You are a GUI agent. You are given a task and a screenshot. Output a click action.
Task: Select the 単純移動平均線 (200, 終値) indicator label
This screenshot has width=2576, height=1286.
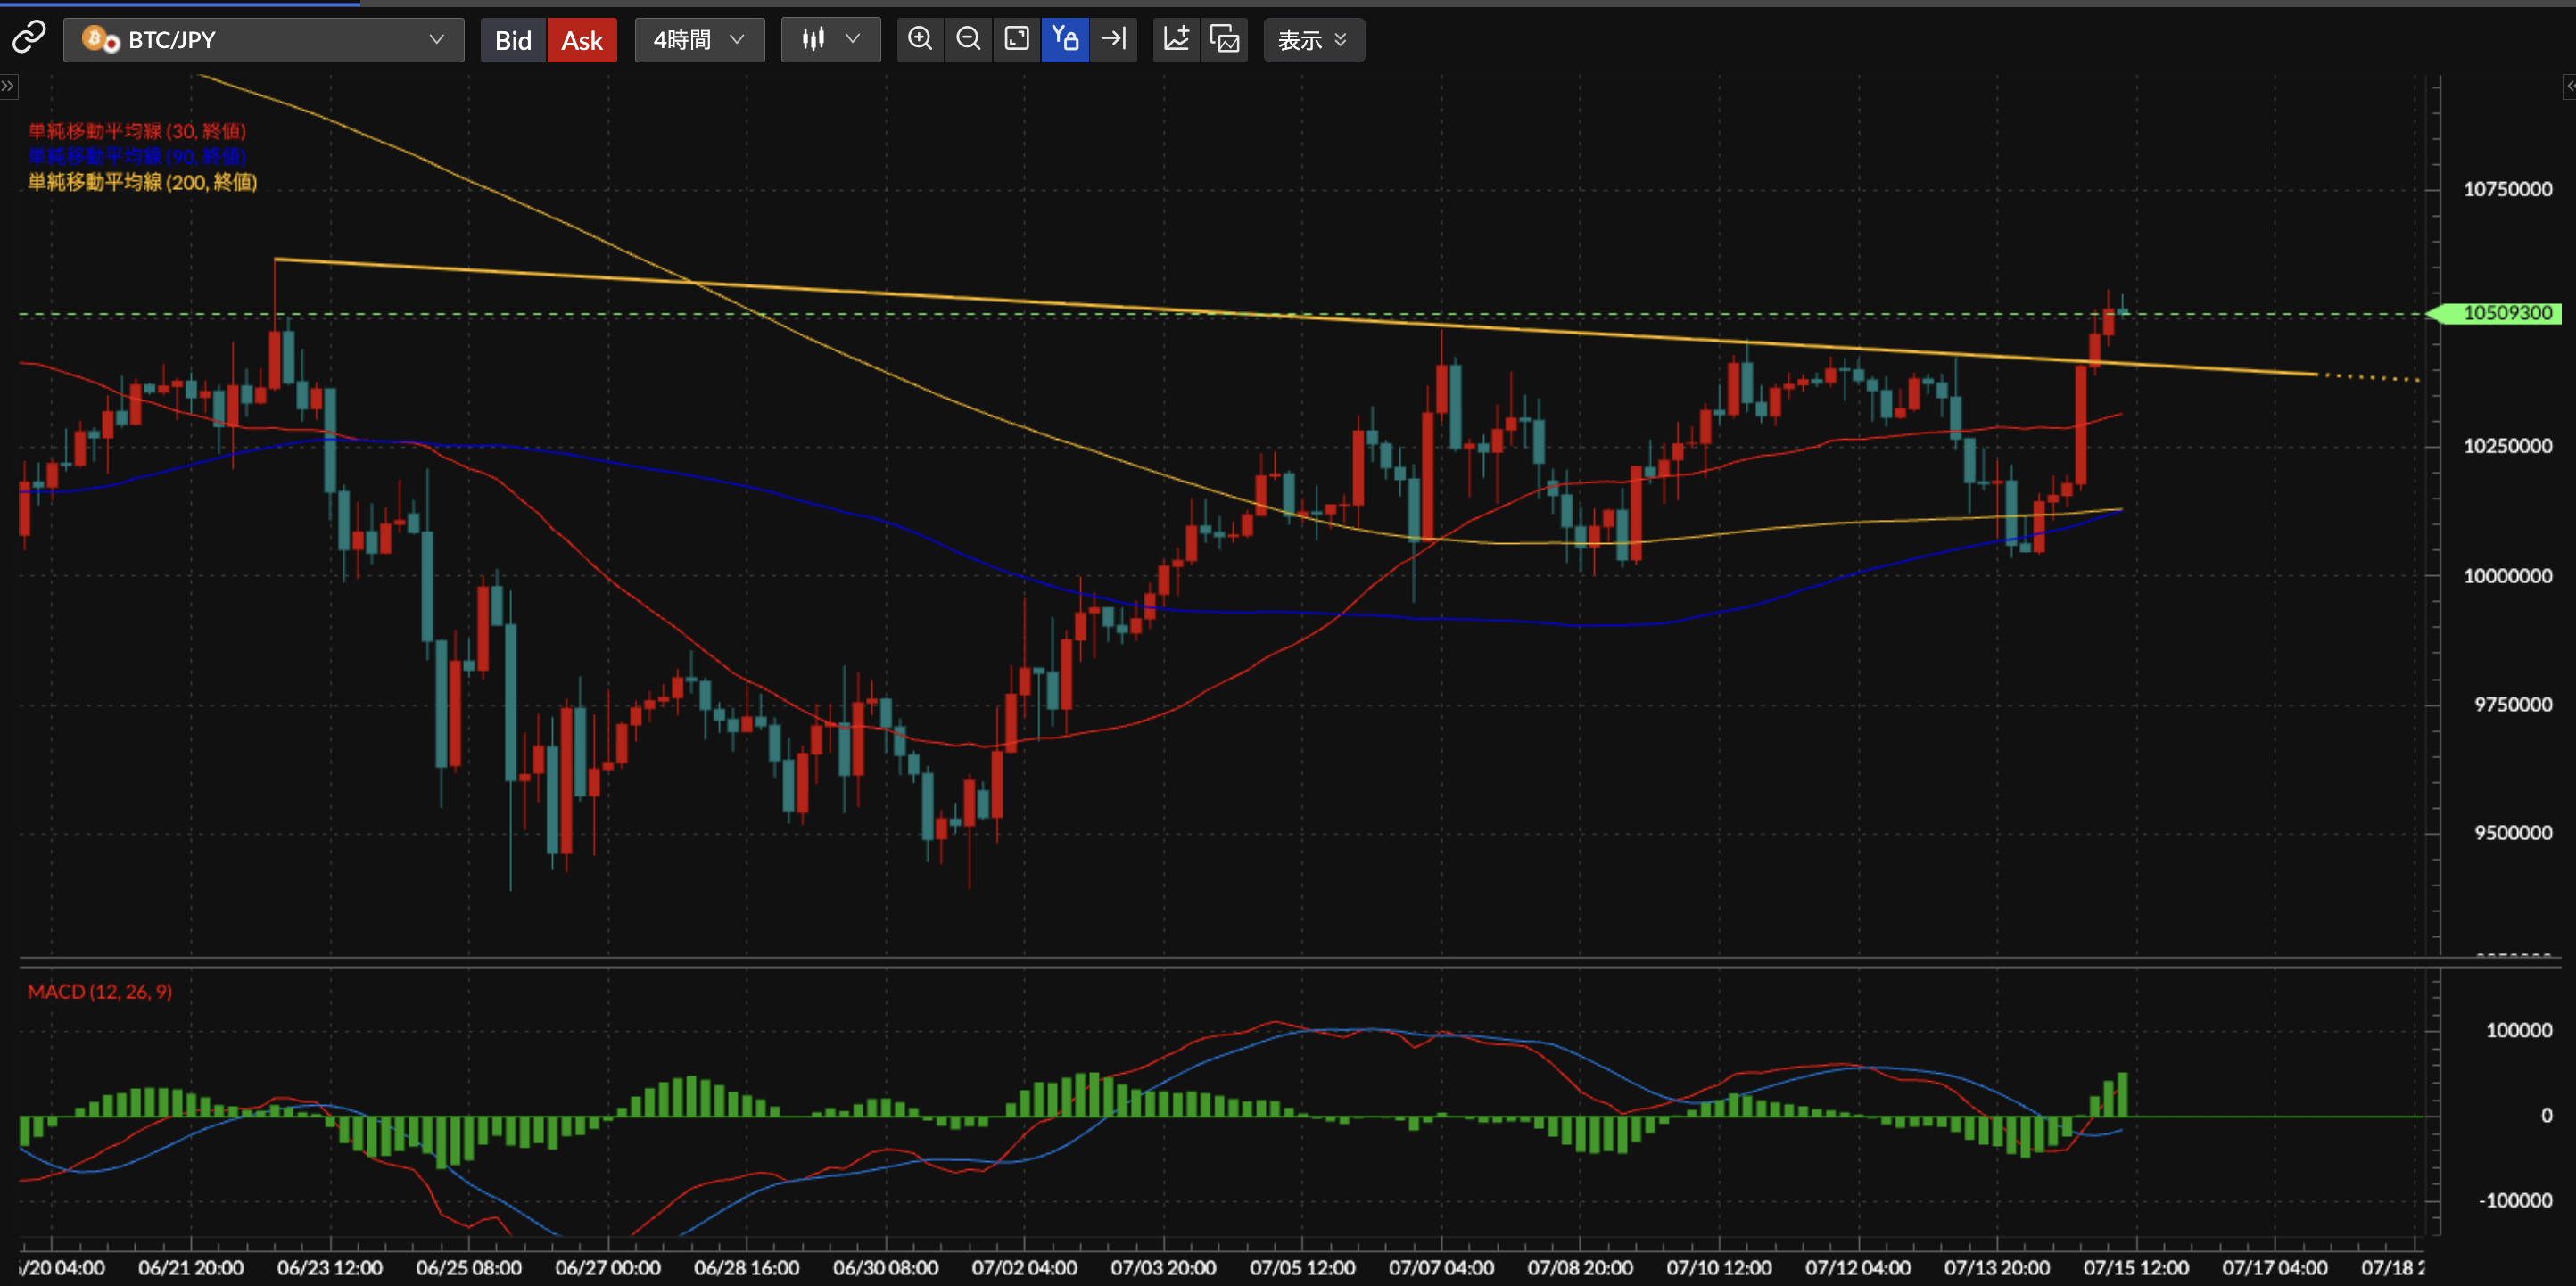[x=143, y=182]
